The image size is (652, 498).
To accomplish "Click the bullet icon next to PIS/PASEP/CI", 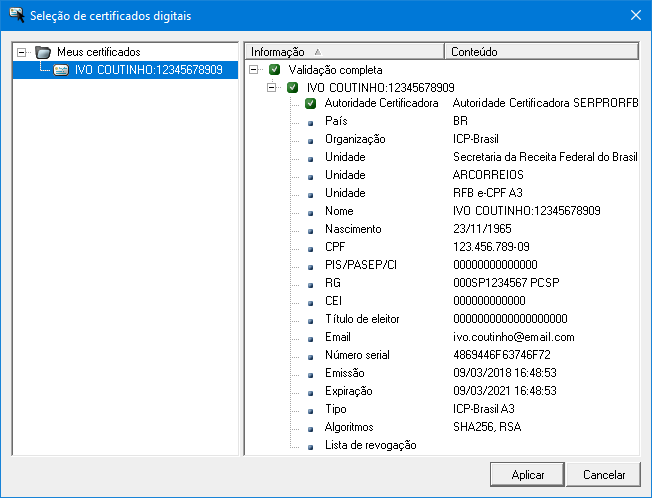I will 310,267.
